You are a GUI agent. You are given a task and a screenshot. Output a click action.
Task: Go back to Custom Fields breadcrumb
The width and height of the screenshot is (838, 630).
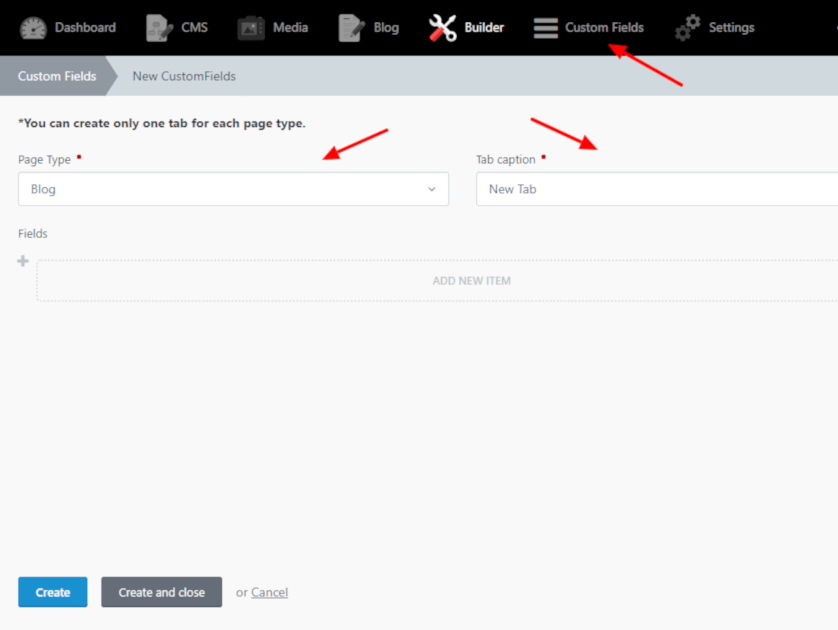tap(57, 76)
